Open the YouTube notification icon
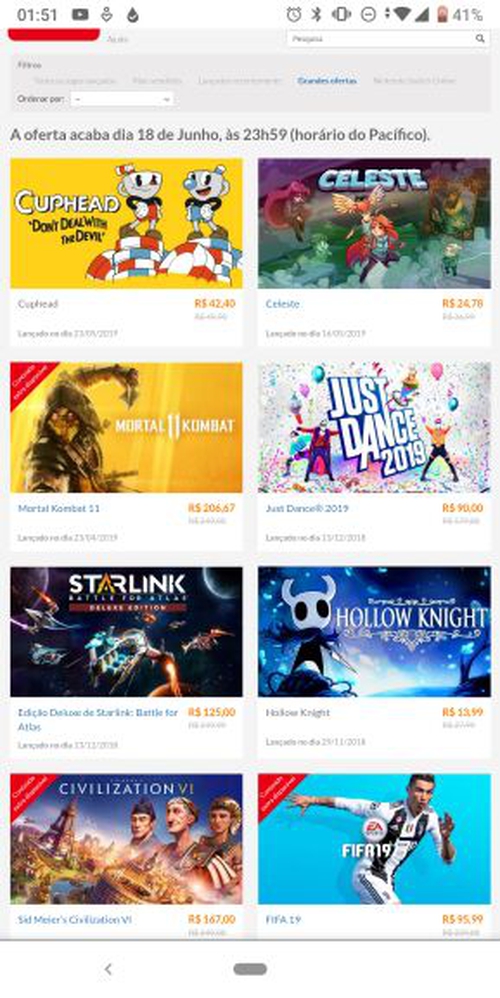This screenshot has width=500, height=998. (80, 15)
